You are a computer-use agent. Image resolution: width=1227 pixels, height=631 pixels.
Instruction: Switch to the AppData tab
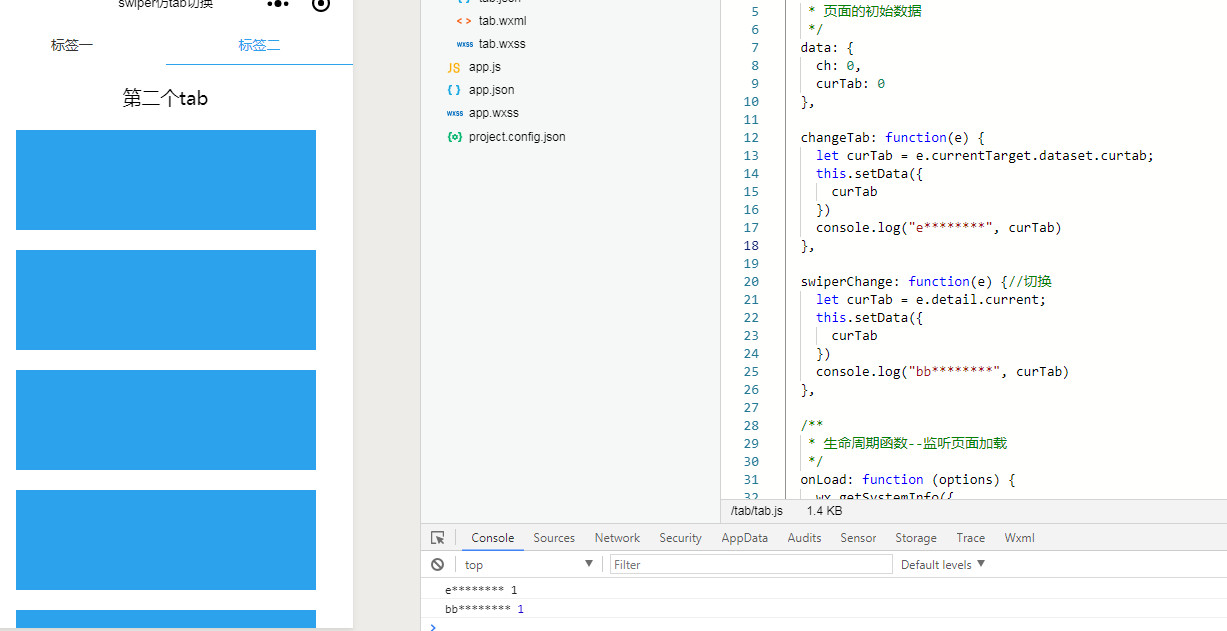click(745, 538)
